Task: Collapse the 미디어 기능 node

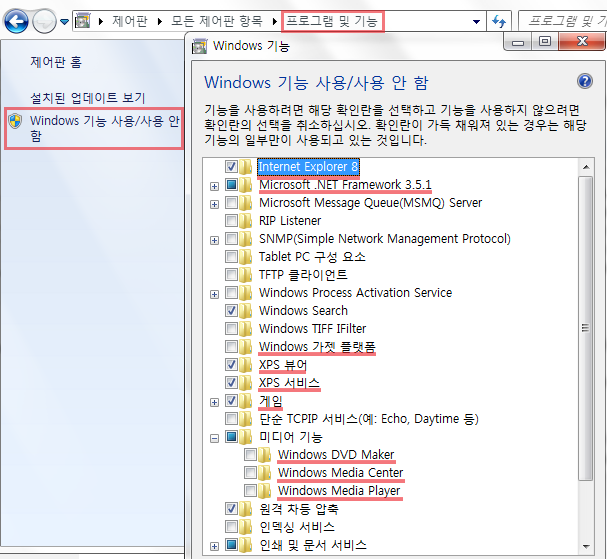Action: tap(214, 439)
